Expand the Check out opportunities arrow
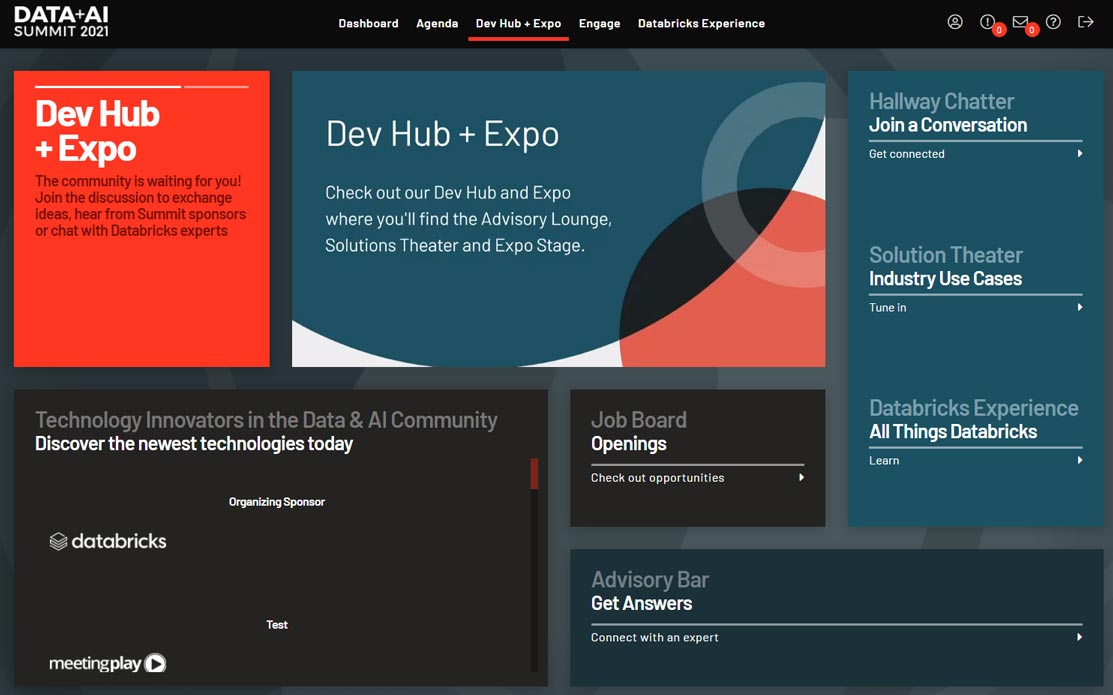 pos(802,478)
